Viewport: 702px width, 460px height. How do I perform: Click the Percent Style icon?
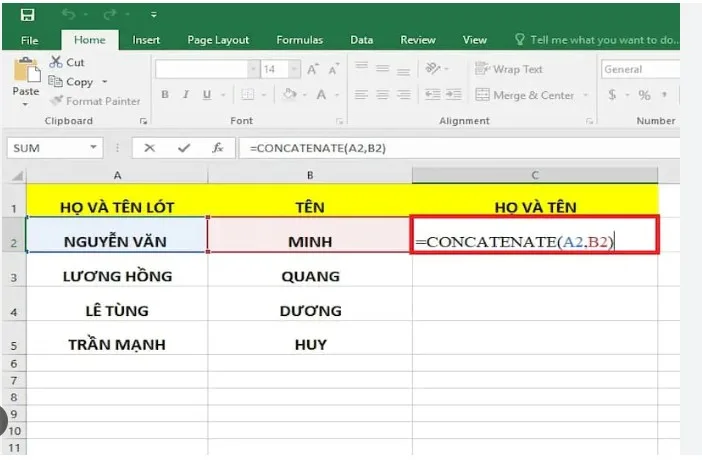644,95
